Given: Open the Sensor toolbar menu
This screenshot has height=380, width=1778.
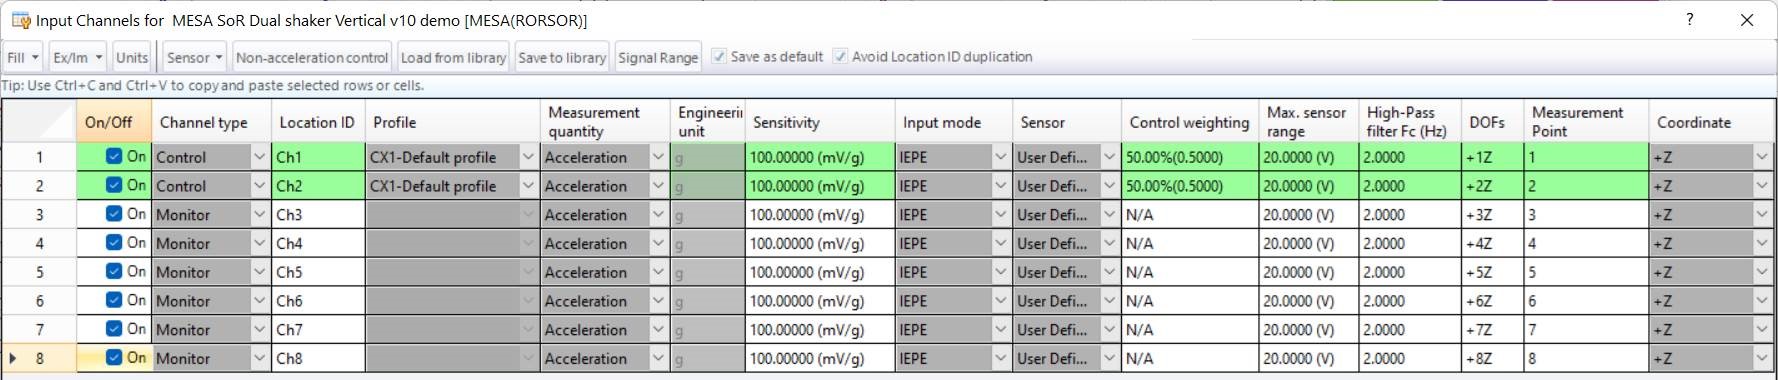Looking at the screenshot, I should 195,57.
